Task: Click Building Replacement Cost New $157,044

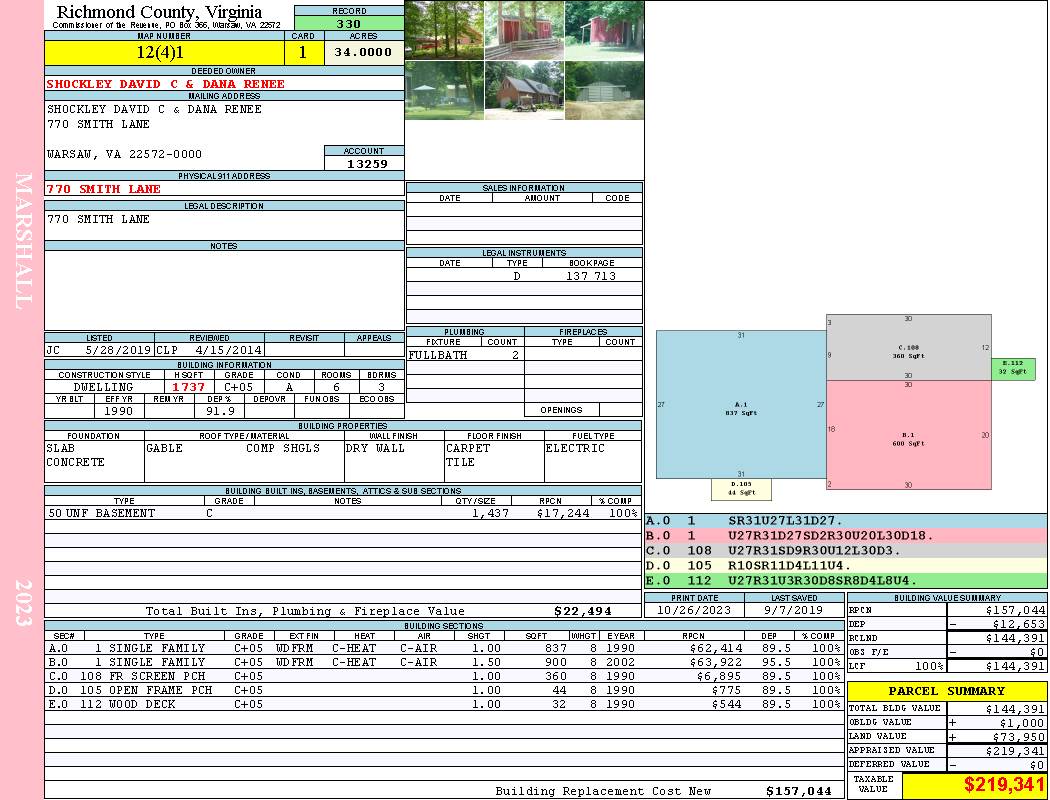Action: pos(799,791)
